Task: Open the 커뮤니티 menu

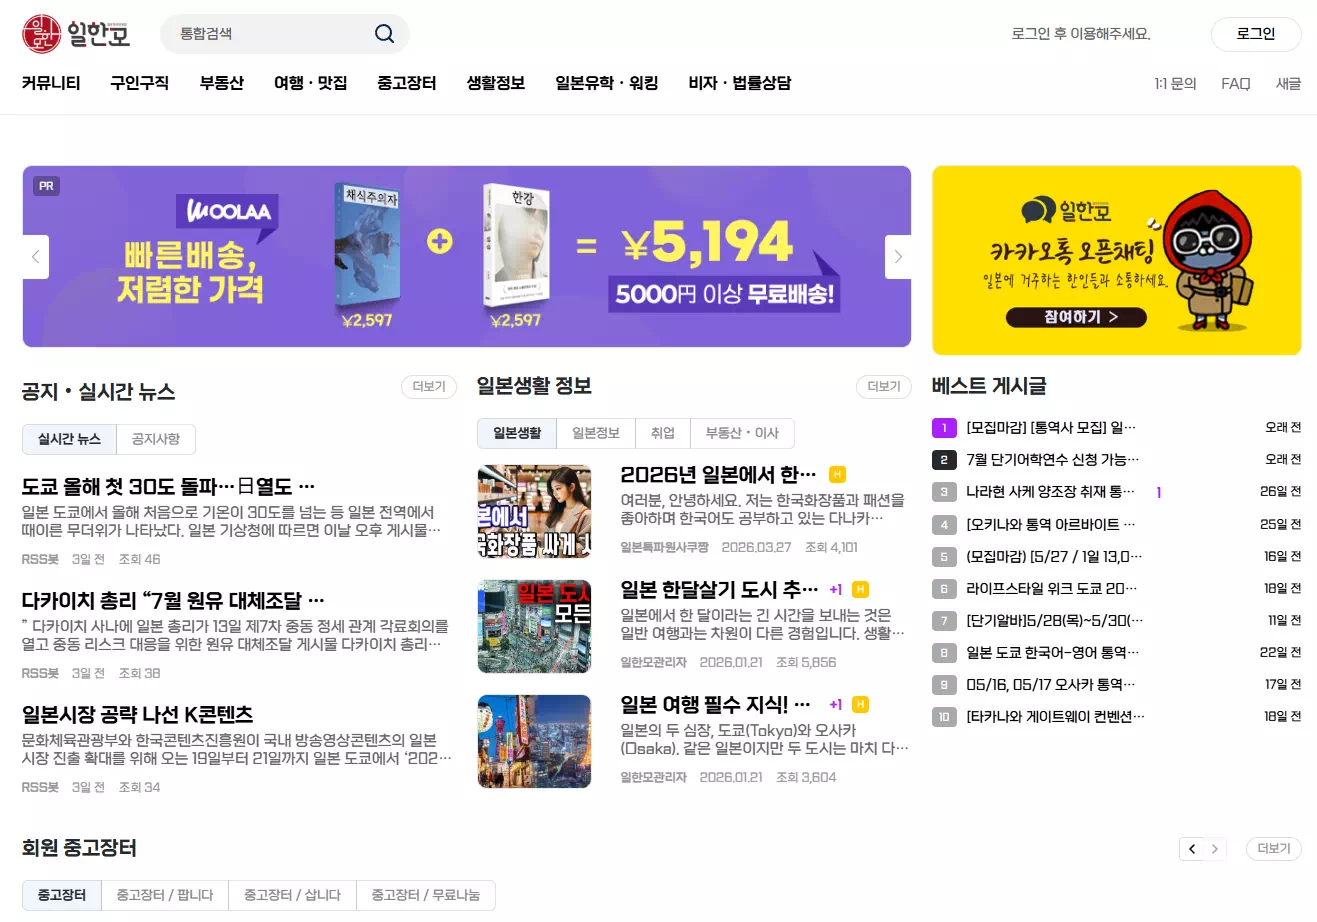Action: [51, 83]
